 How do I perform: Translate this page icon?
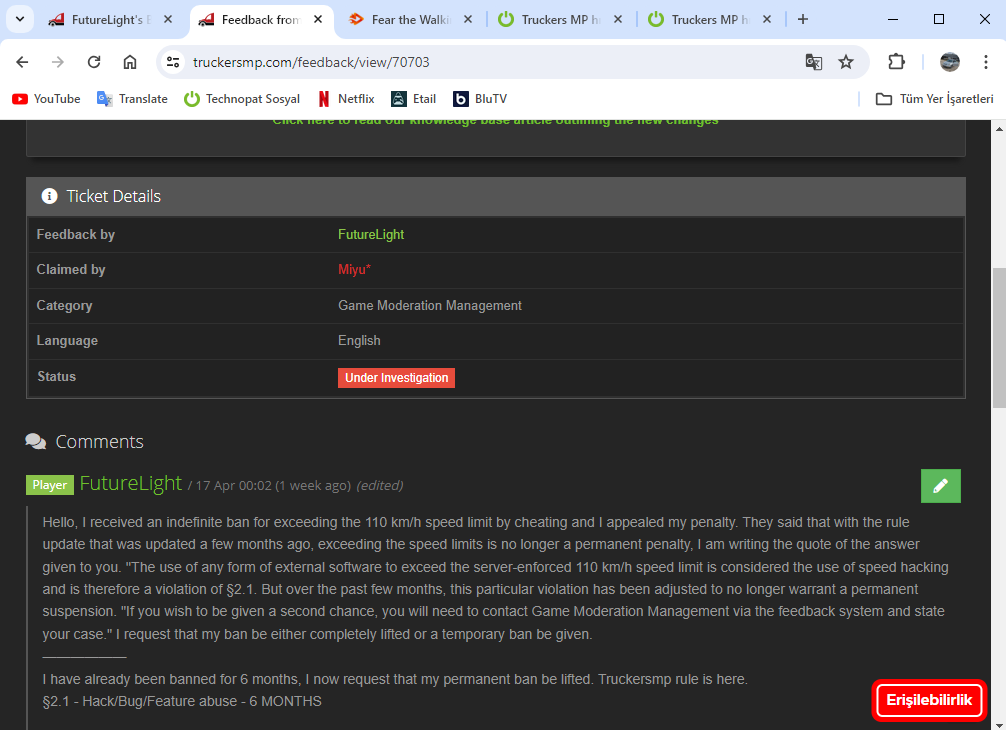tap(814, 62)
